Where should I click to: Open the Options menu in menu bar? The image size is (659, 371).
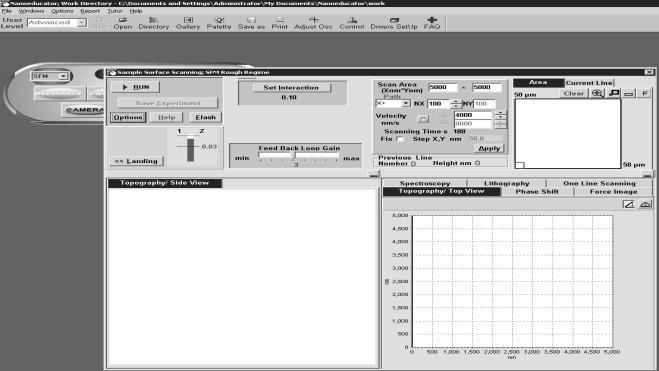coord(62,11)
